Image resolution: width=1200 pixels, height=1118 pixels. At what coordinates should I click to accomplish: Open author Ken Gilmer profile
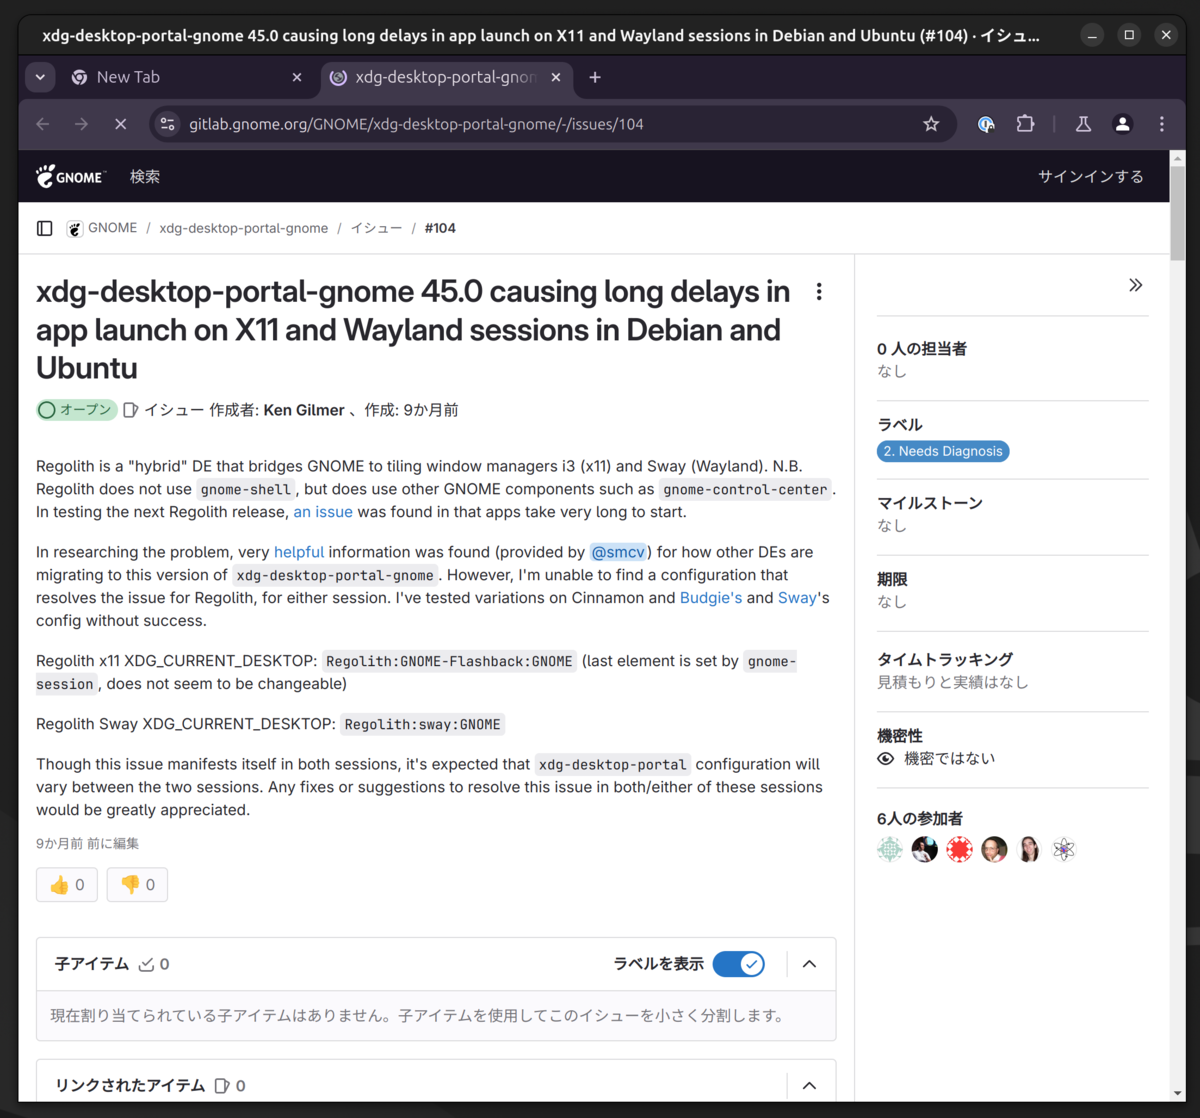304,410
